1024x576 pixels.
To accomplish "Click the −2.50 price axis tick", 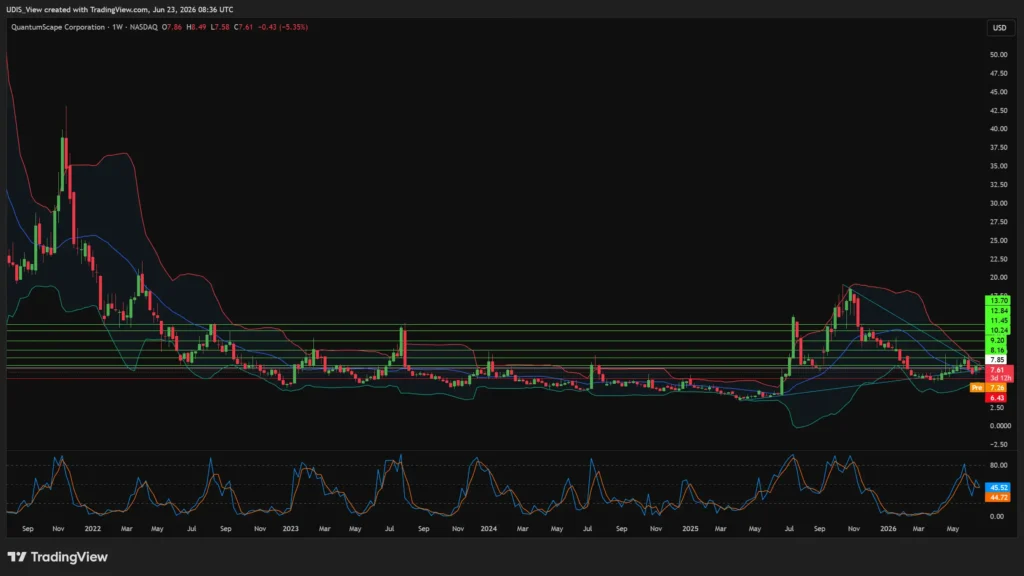I will click(x=999, y=445).
